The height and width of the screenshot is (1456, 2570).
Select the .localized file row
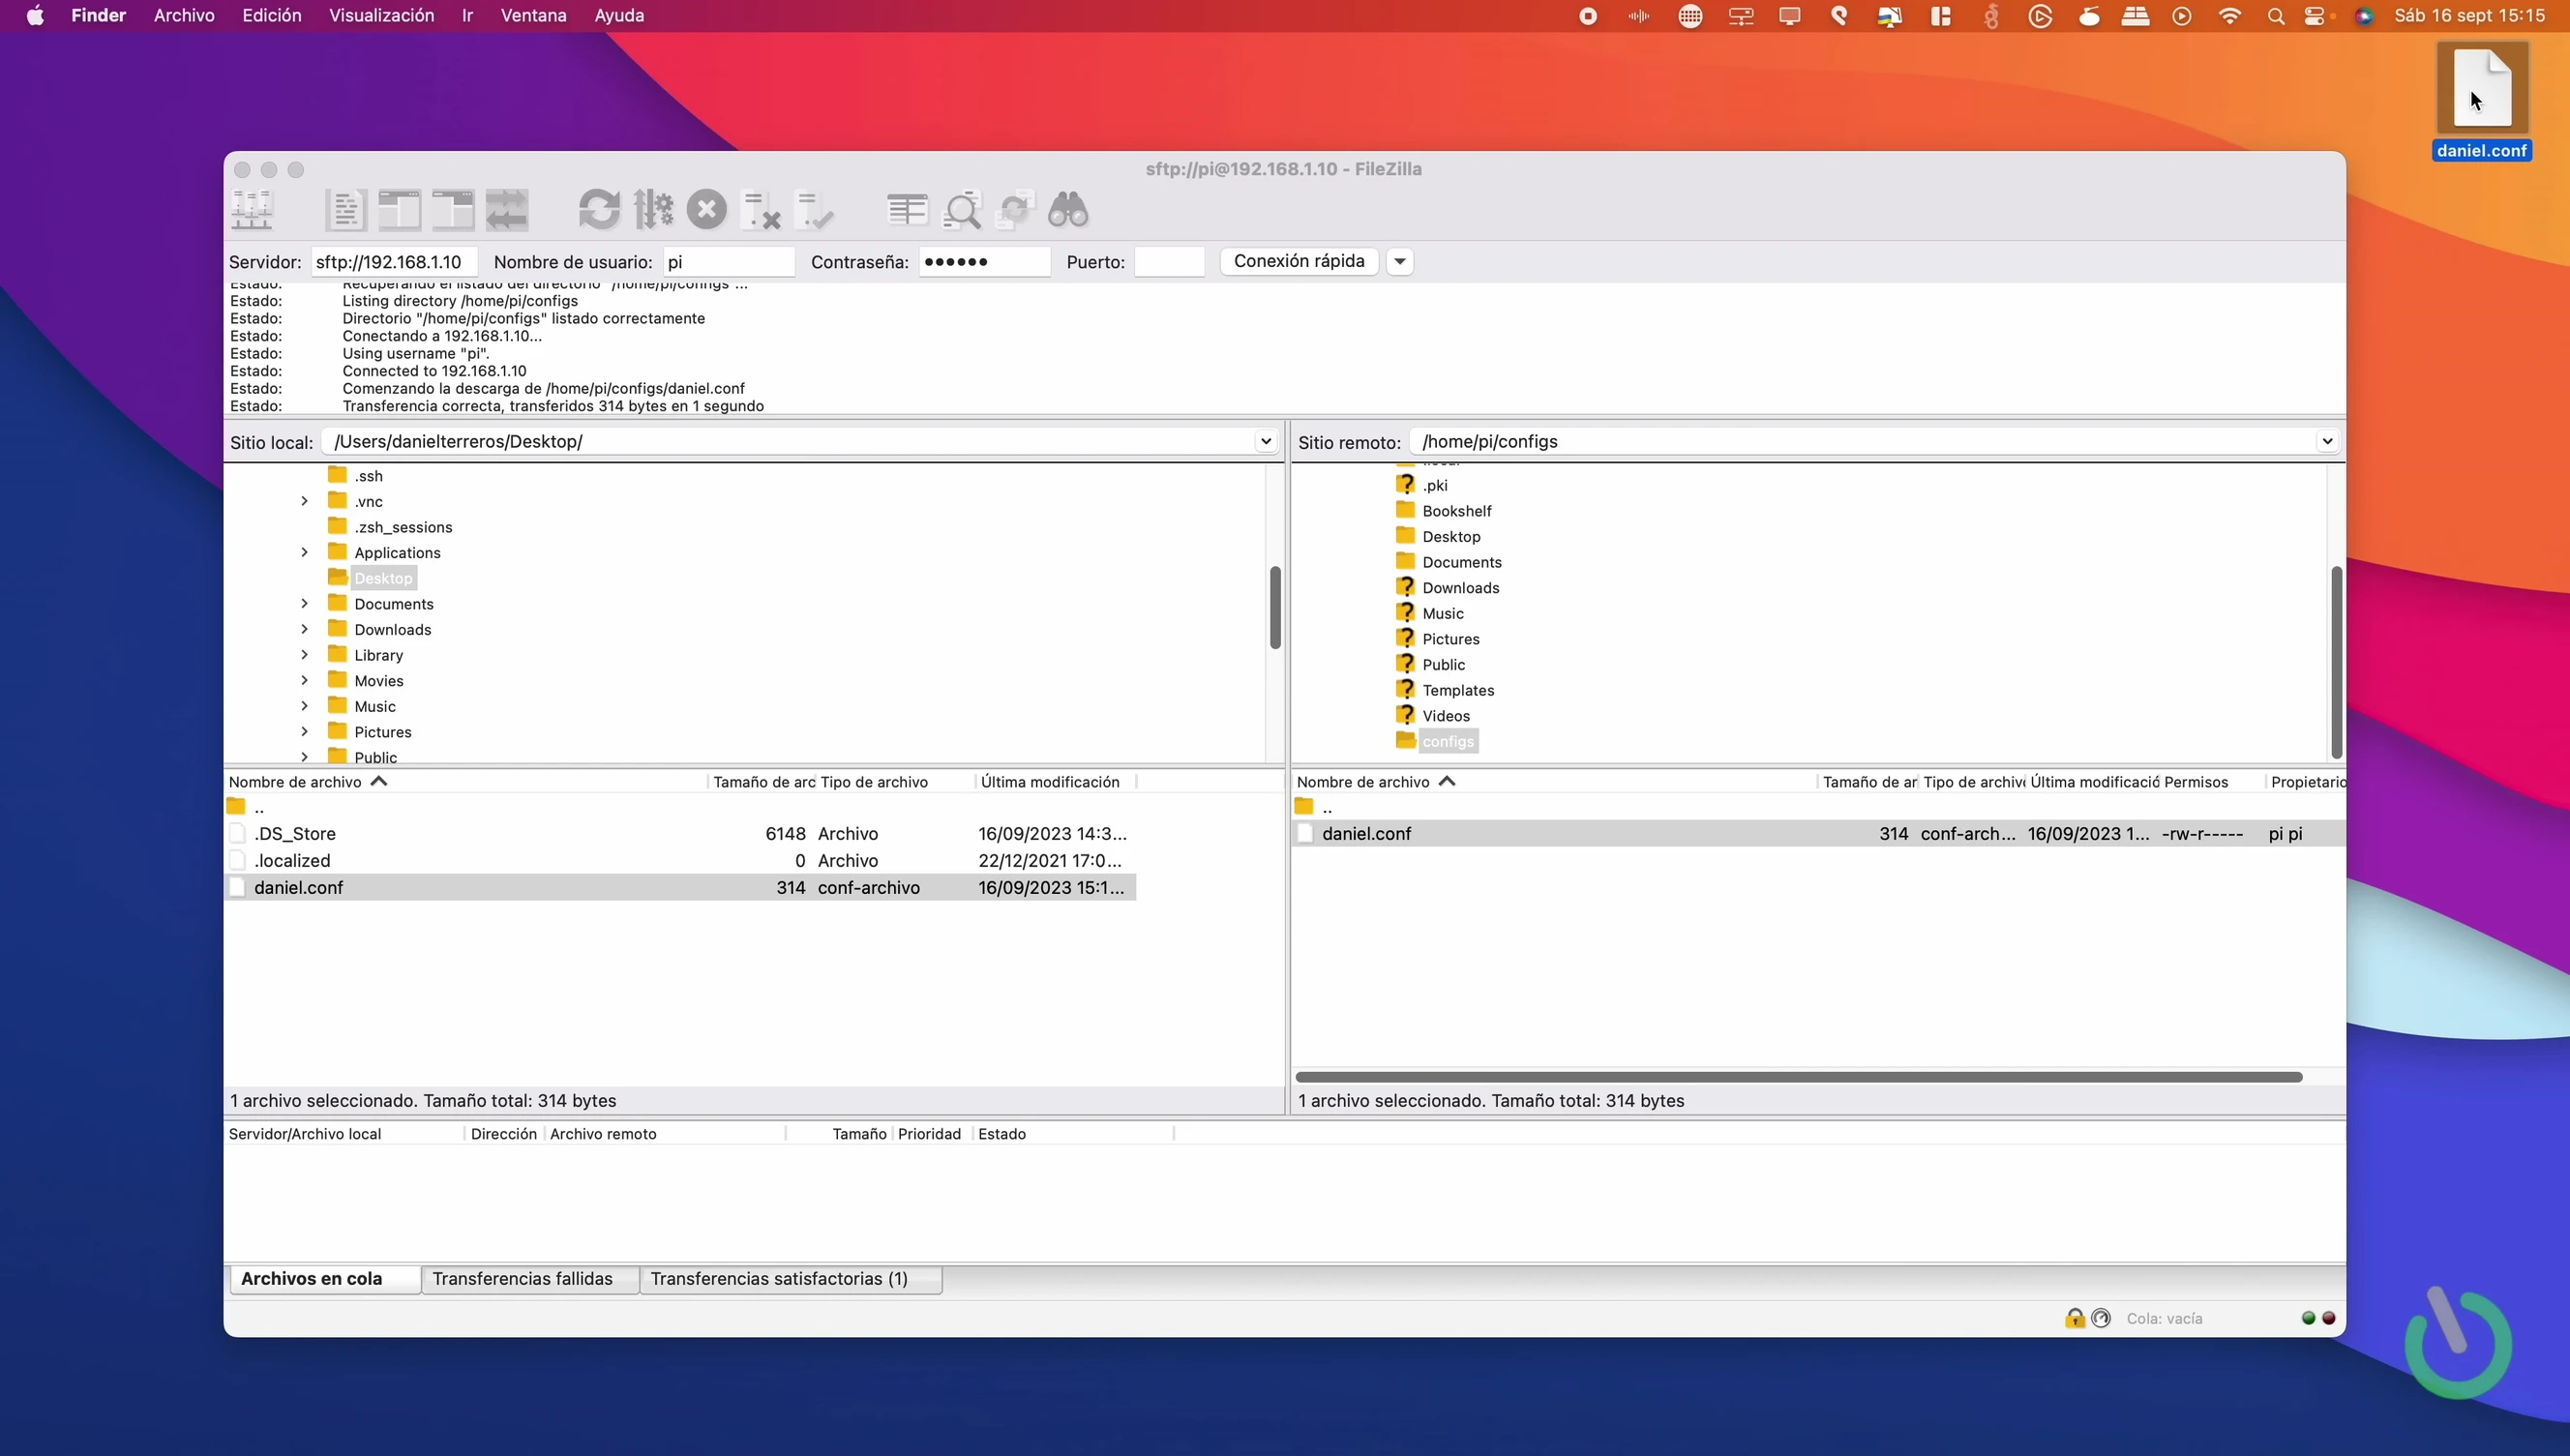(x=680, y=860)
